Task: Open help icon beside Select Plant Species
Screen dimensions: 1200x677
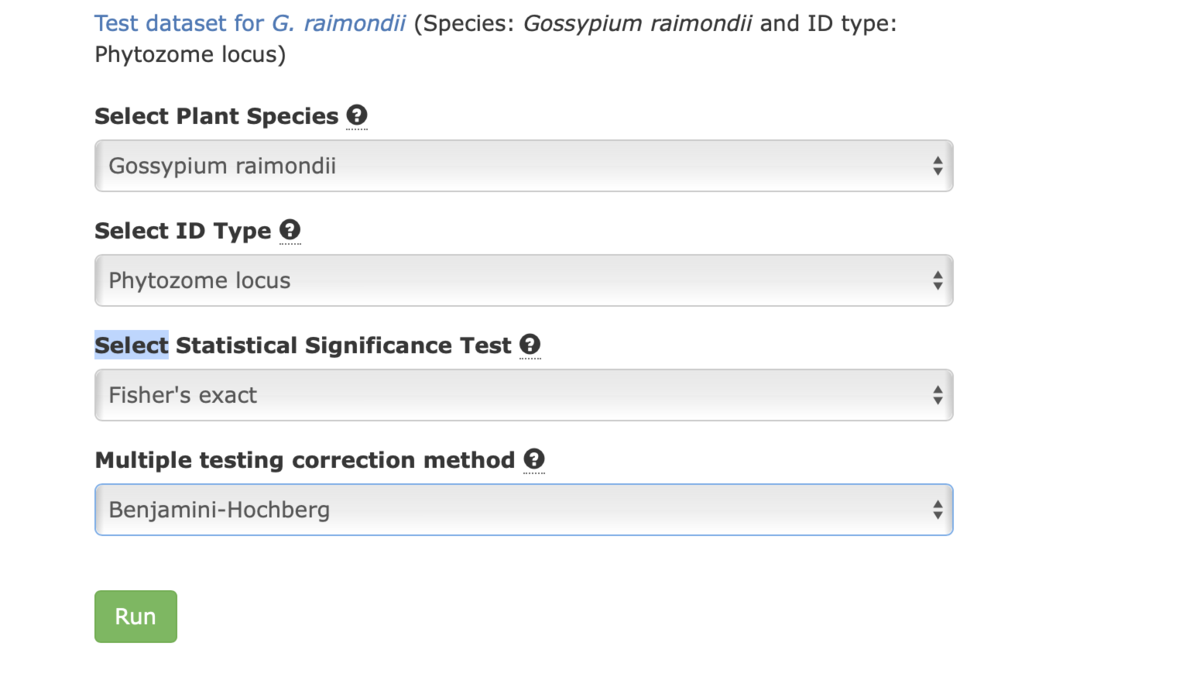Action: coord(357,115)
